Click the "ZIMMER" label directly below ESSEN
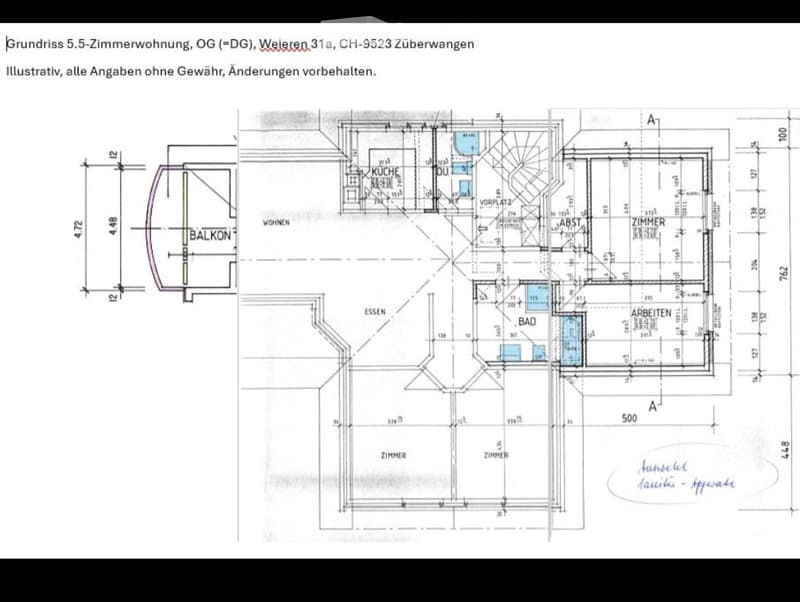The height and width of the screenshot is (602, 800). point(393,455)
